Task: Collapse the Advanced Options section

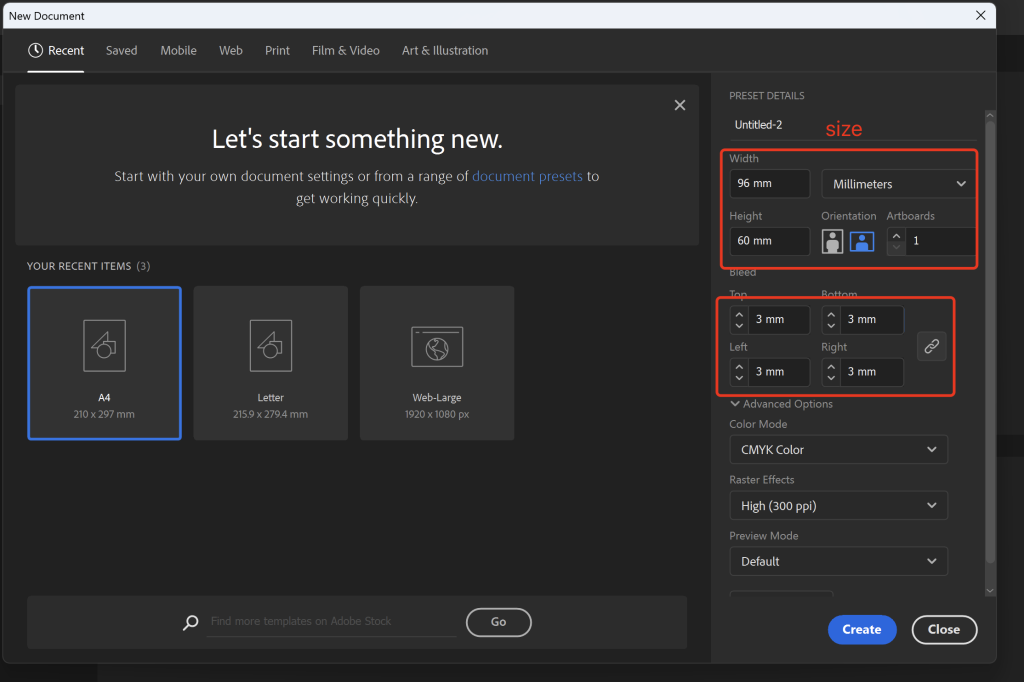Action: pos(781,404)
